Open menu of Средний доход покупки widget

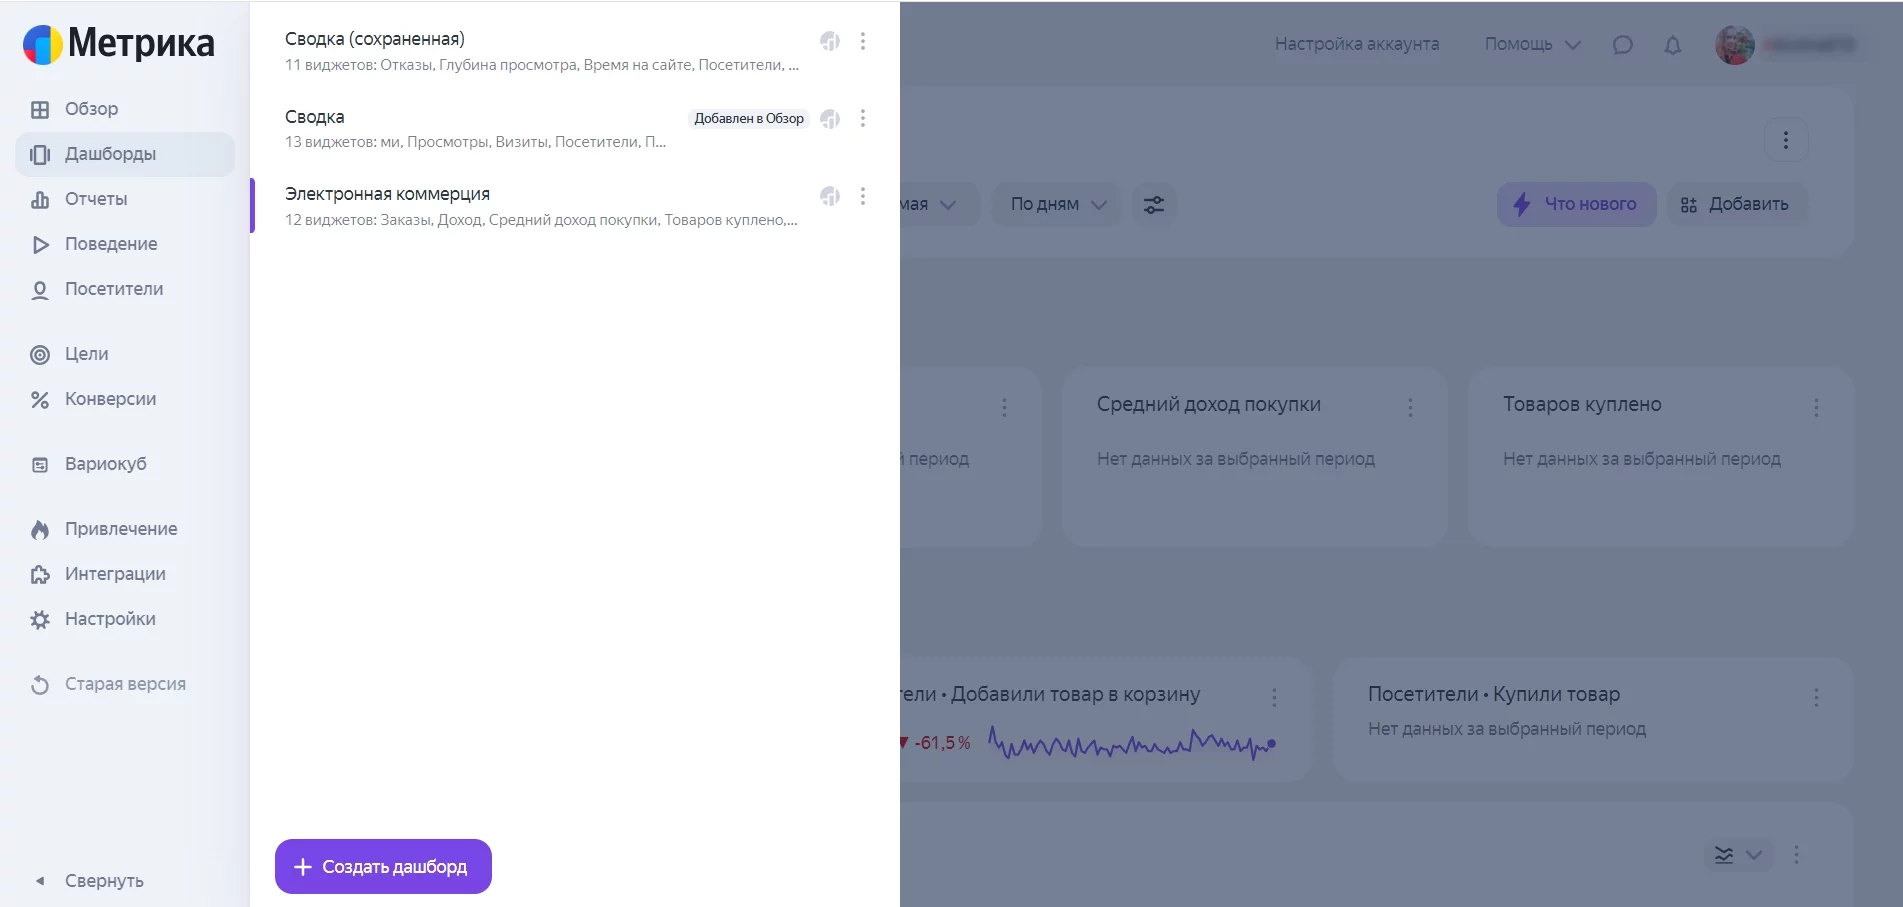(1410, 407)
